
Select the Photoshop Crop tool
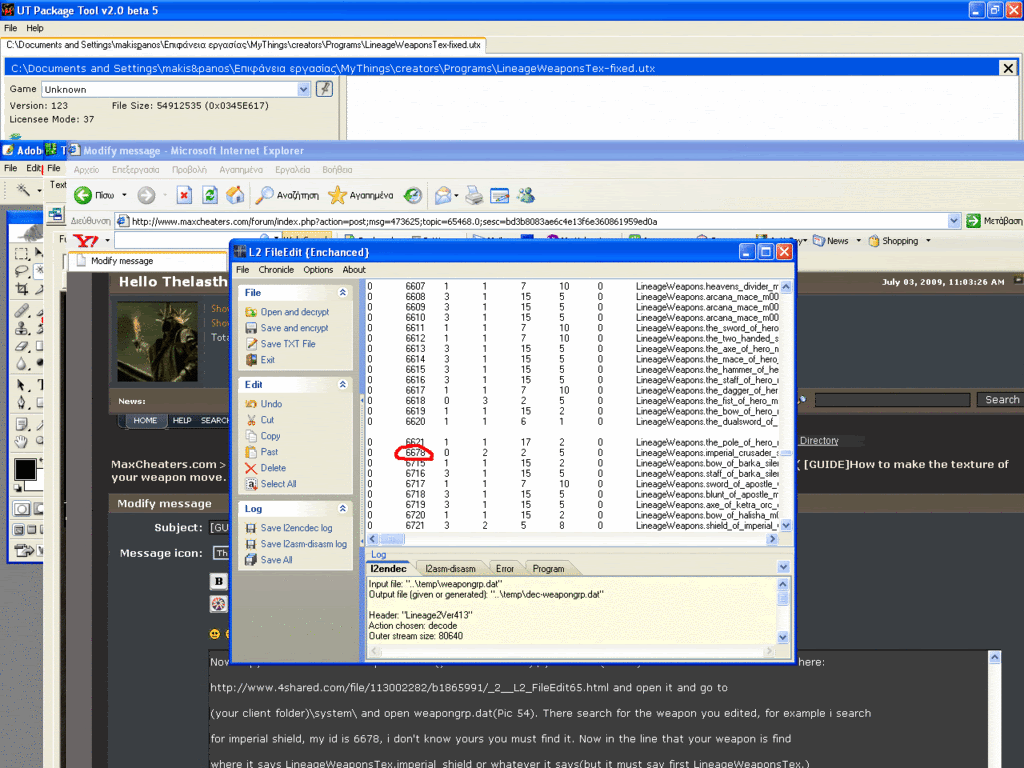[x=22, y=289]
